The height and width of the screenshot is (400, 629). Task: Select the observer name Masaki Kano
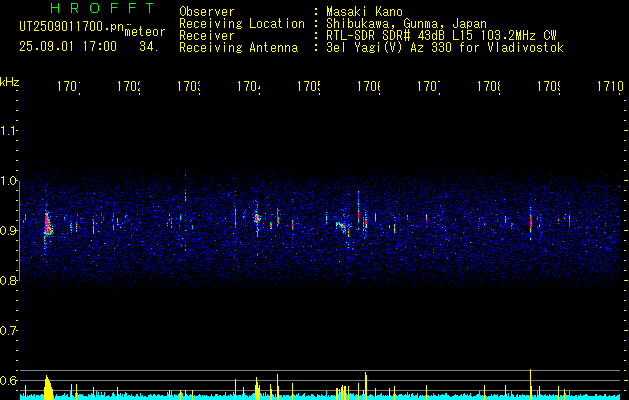point(364,11)
